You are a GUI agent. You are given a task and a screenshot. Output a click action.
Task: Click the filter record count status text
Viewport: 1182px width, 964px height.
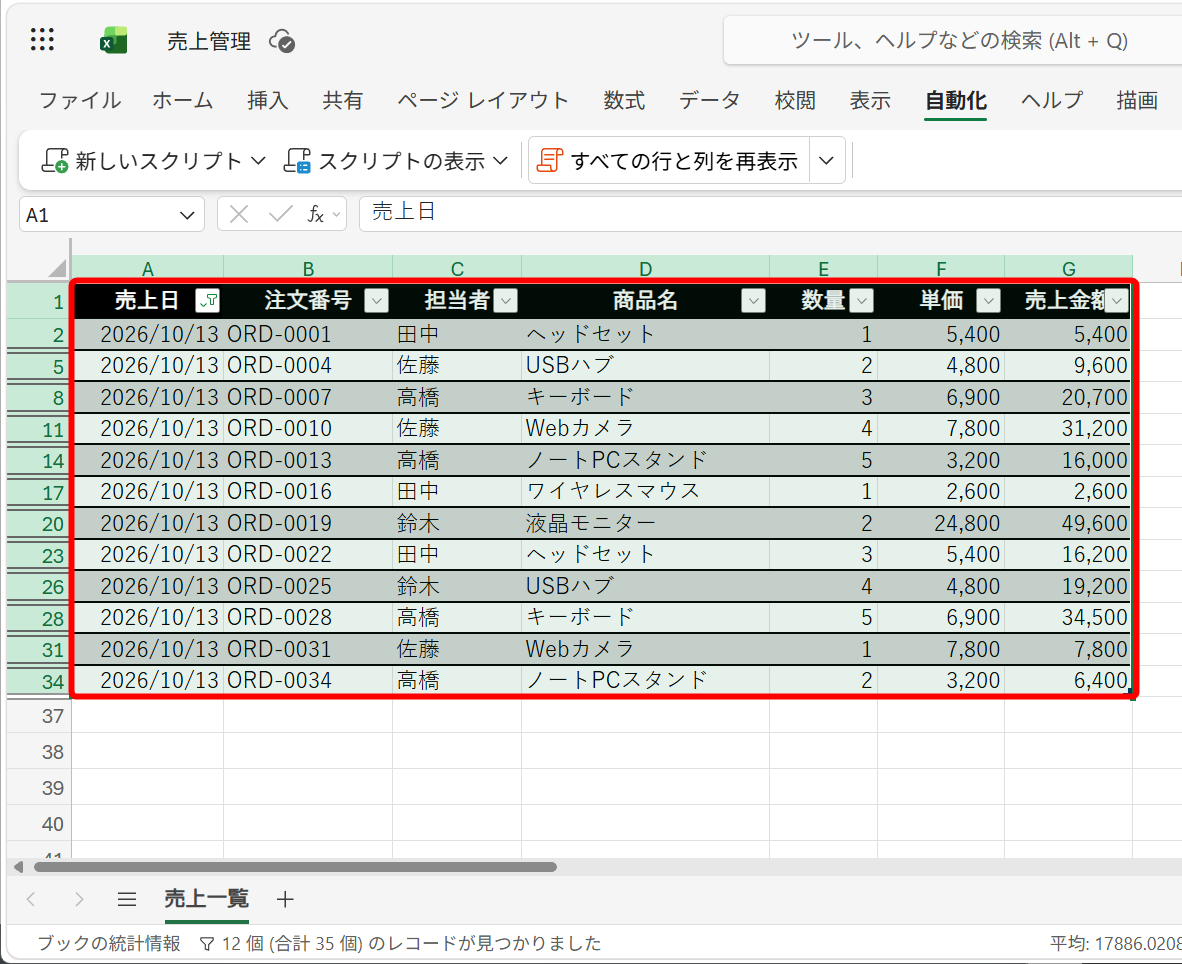click(400, 943)
